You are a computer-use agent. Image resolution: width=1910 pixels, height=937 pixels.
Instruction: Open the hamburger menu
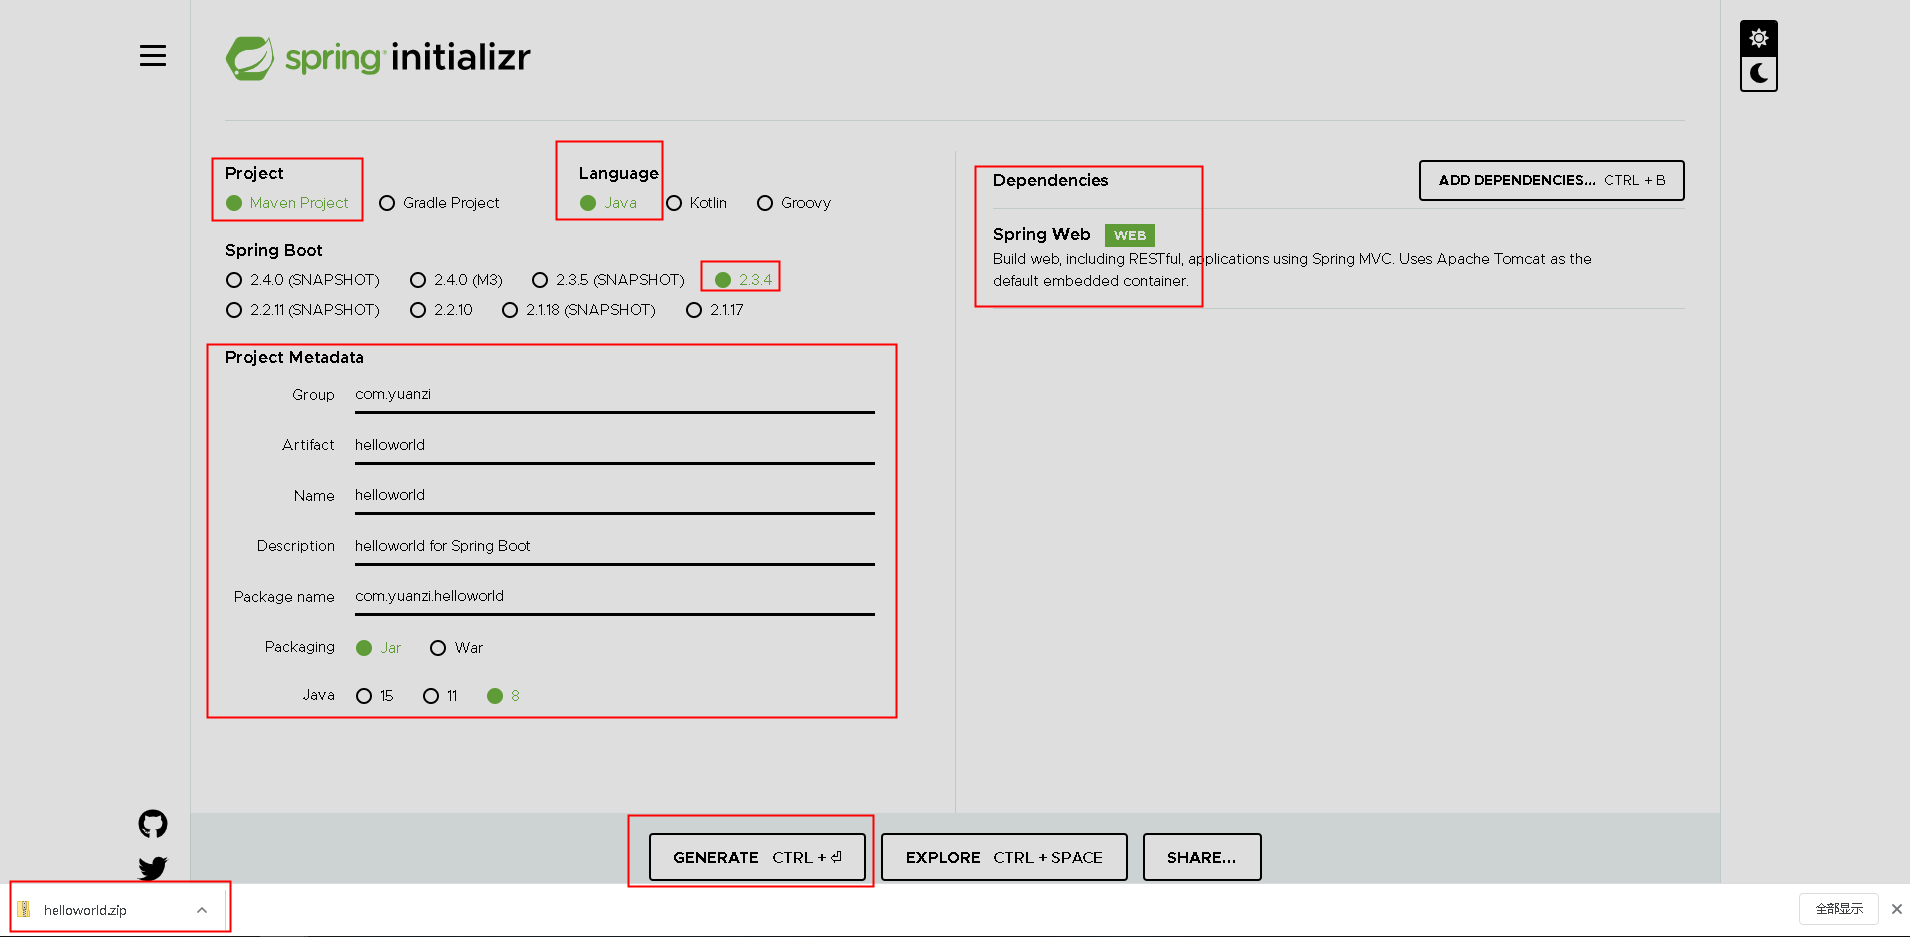[153, 56]
